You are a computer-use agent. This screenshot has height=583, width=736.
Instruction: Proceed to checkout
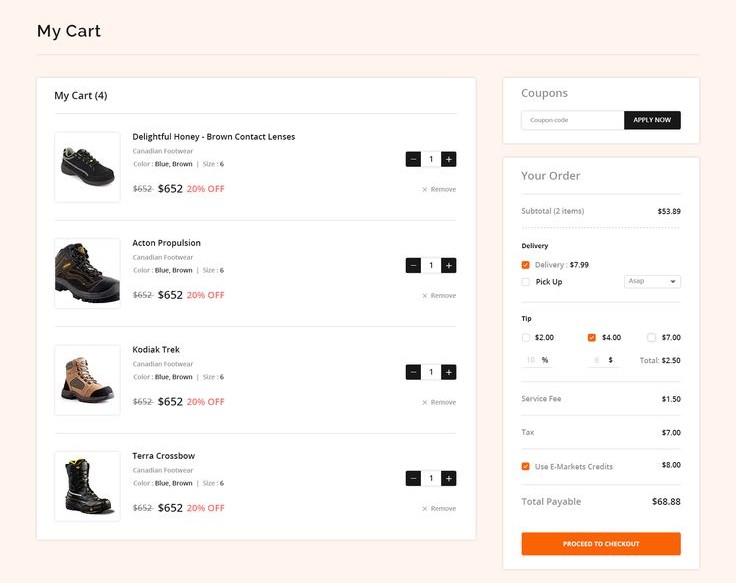[601, 544]
